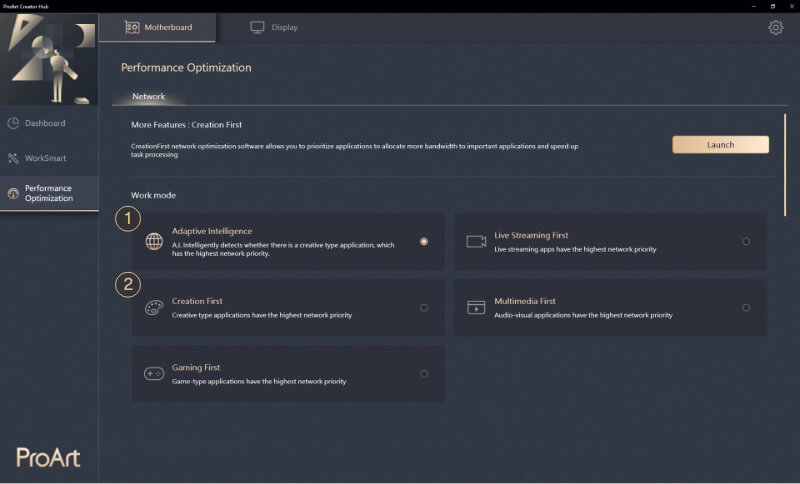The height and width of the screenshot is (484, 800).
Task: Click the Gaming First gamepad icon
Action: (154, 373)
